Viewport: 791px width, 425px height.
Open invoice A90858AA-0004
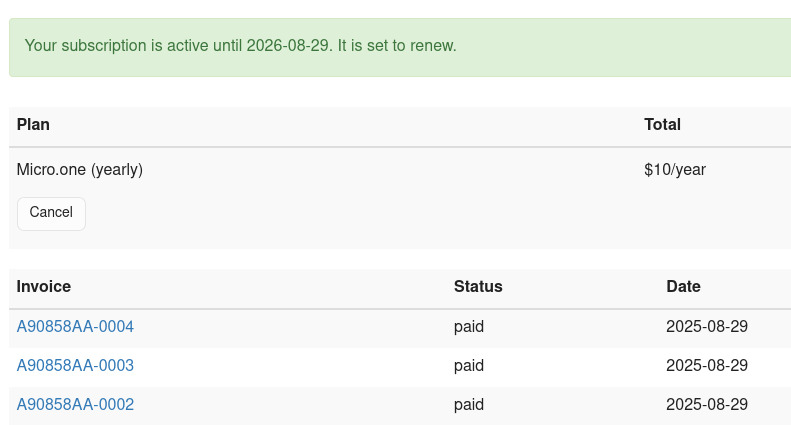pyautogui.click(x=75, y=327)
